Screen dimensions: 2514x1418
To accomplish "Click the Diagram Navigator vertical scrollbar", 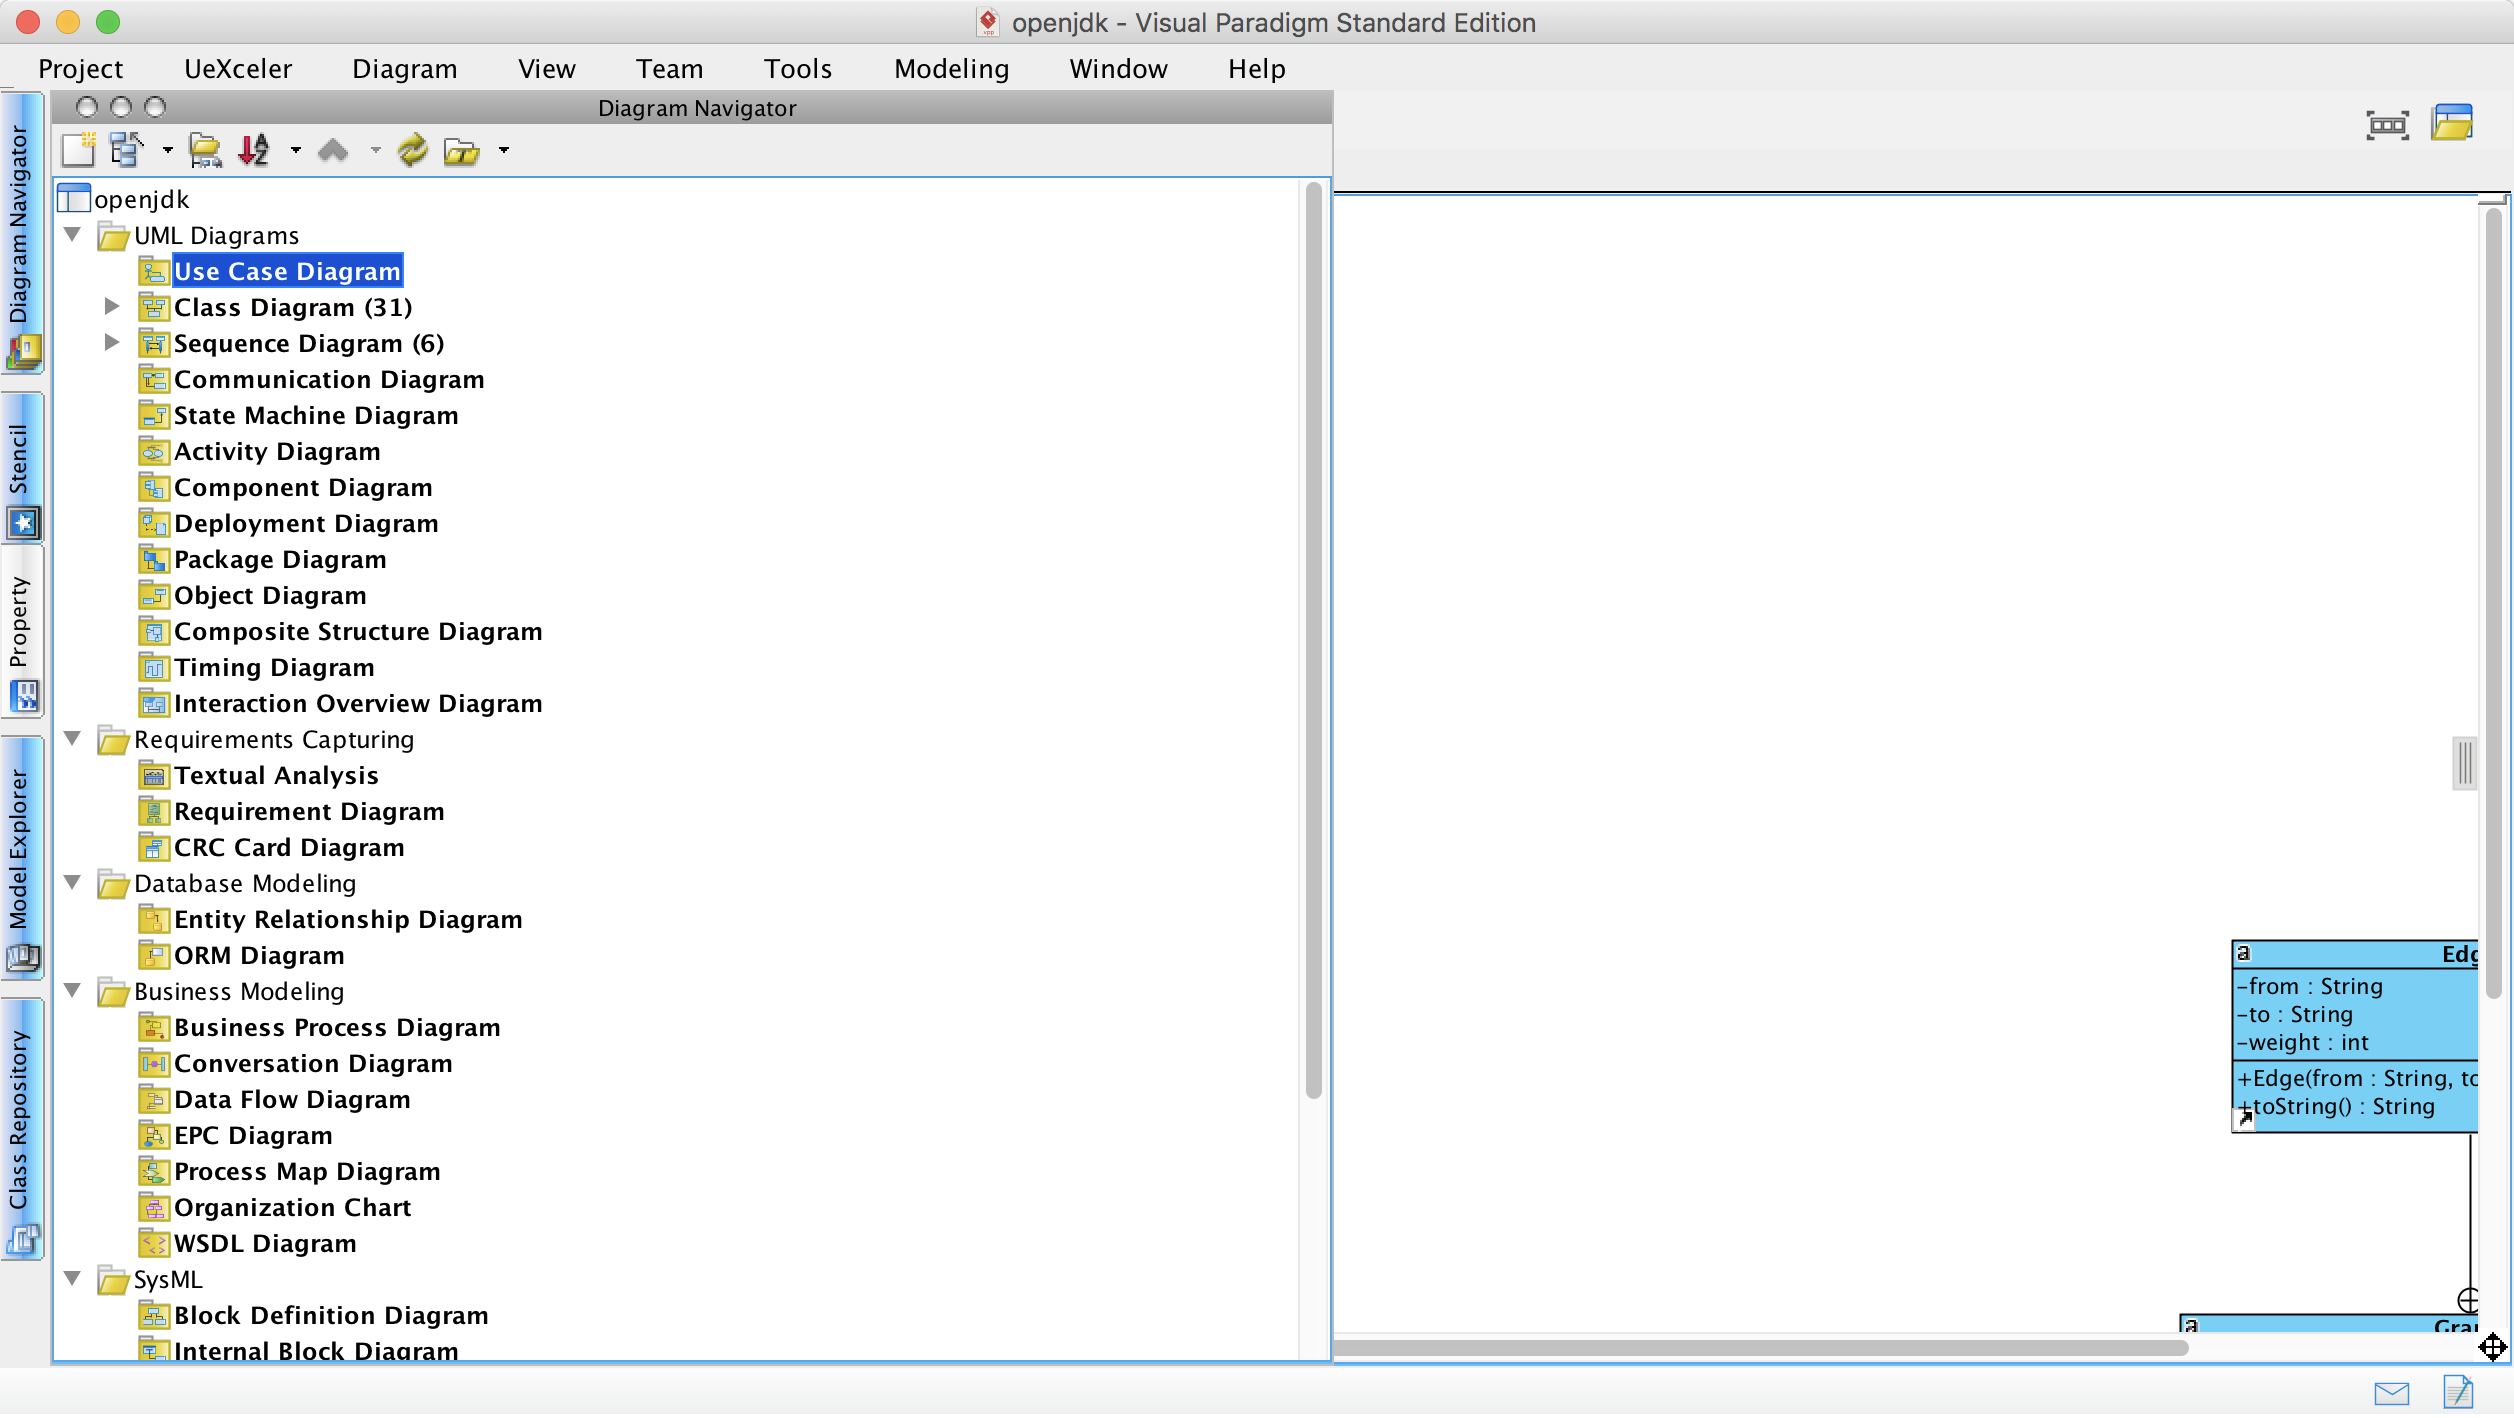I will click(x=1313, y=640).
